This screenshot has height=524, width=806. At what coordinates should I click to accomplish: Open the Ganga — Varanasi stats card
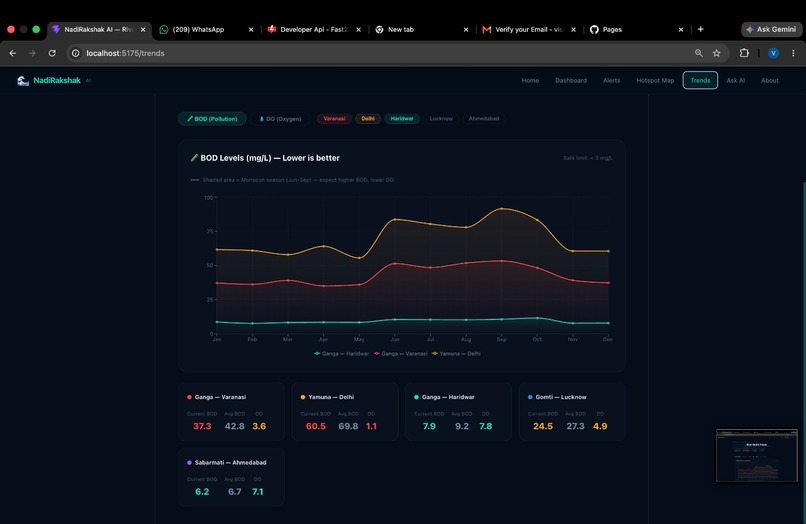(231, 412)
